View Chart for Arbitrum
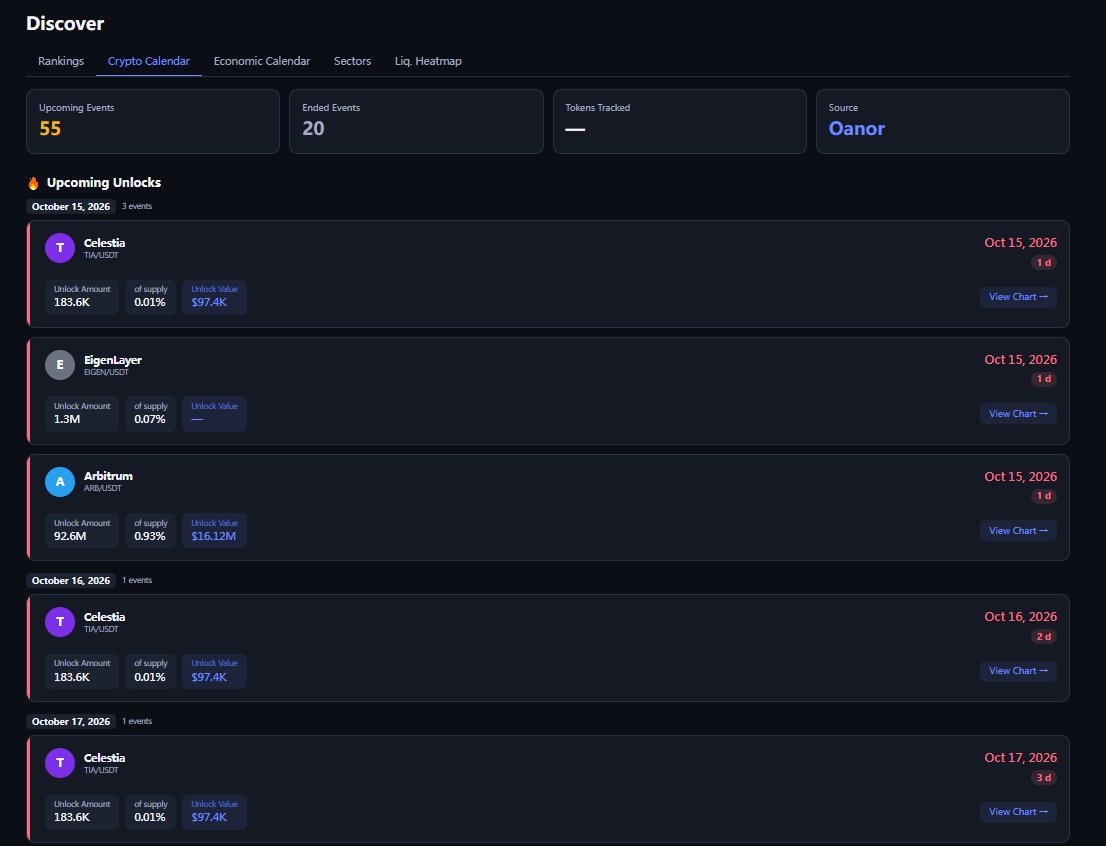 click(1018, 531)
